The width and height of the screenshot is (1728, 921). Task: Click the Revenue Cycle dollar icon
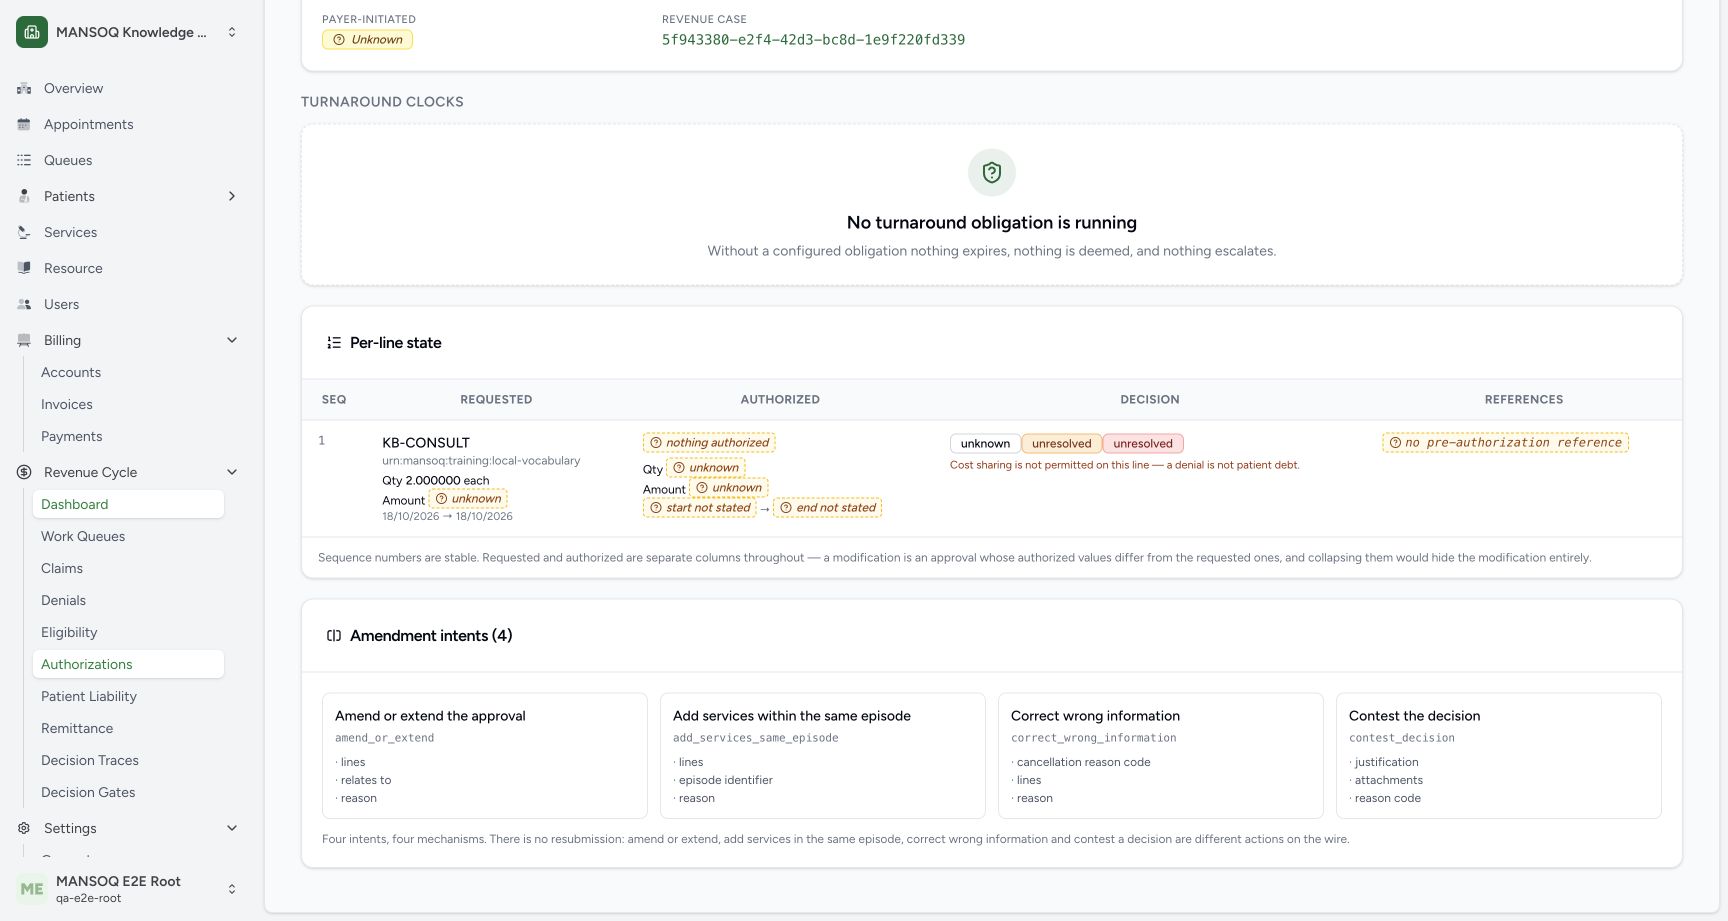click(24, 473)
